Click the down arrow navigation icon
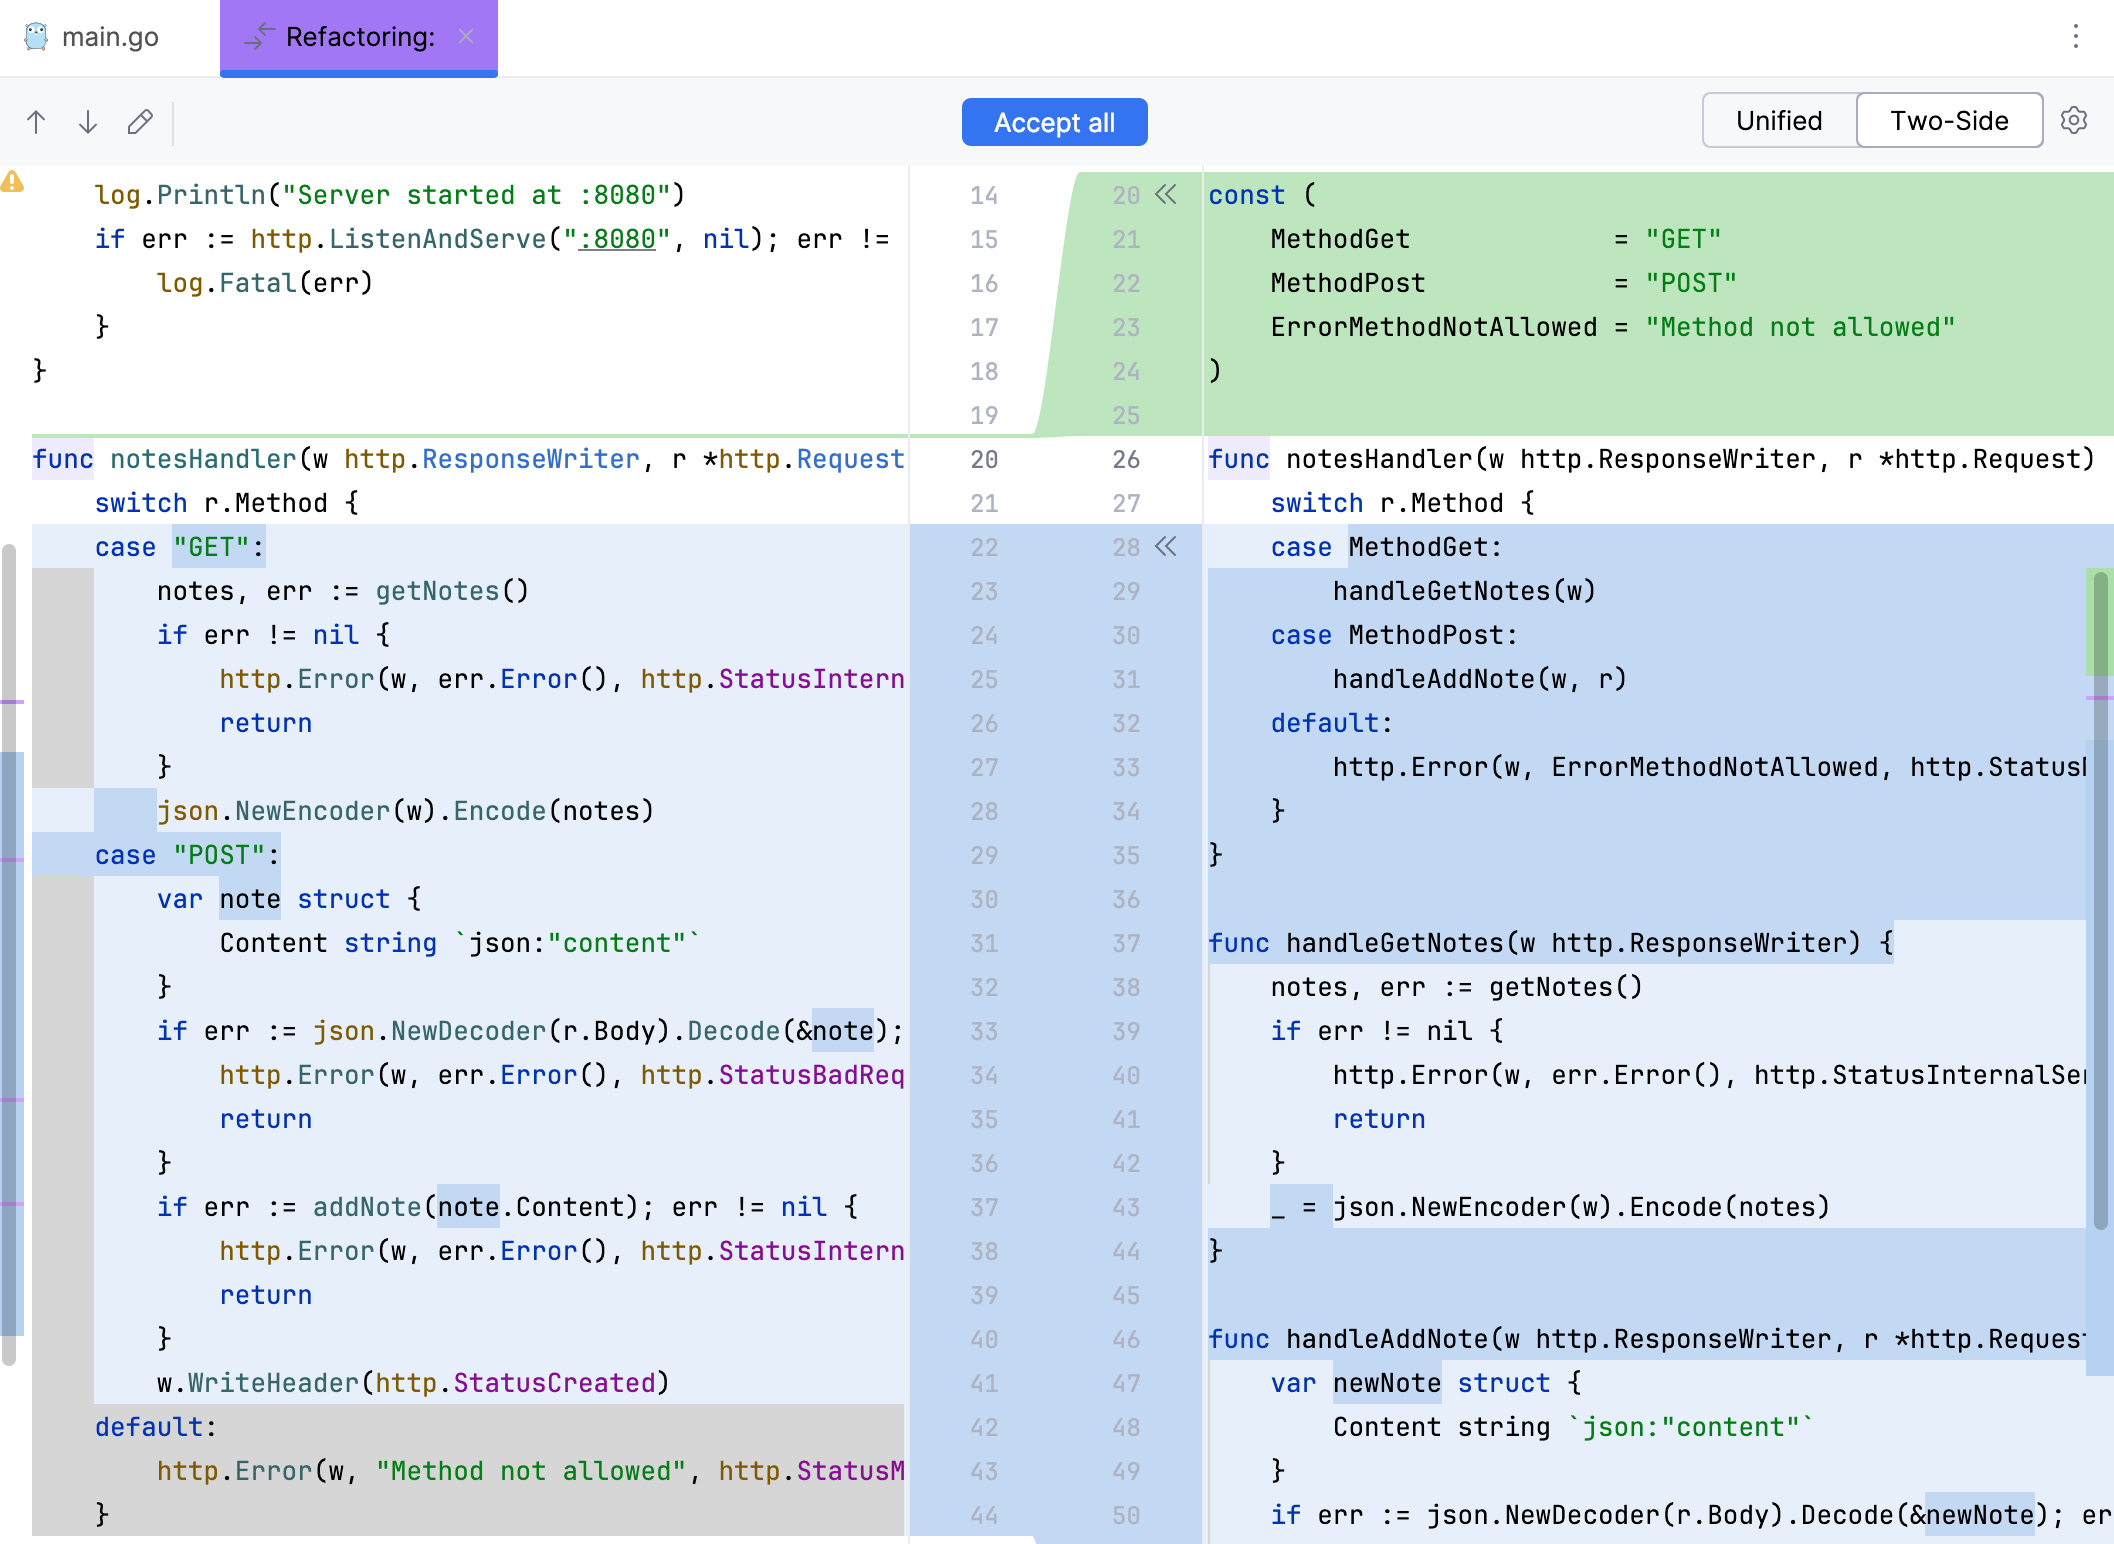The image size is (2114, 1544). [x=90, y=121]
